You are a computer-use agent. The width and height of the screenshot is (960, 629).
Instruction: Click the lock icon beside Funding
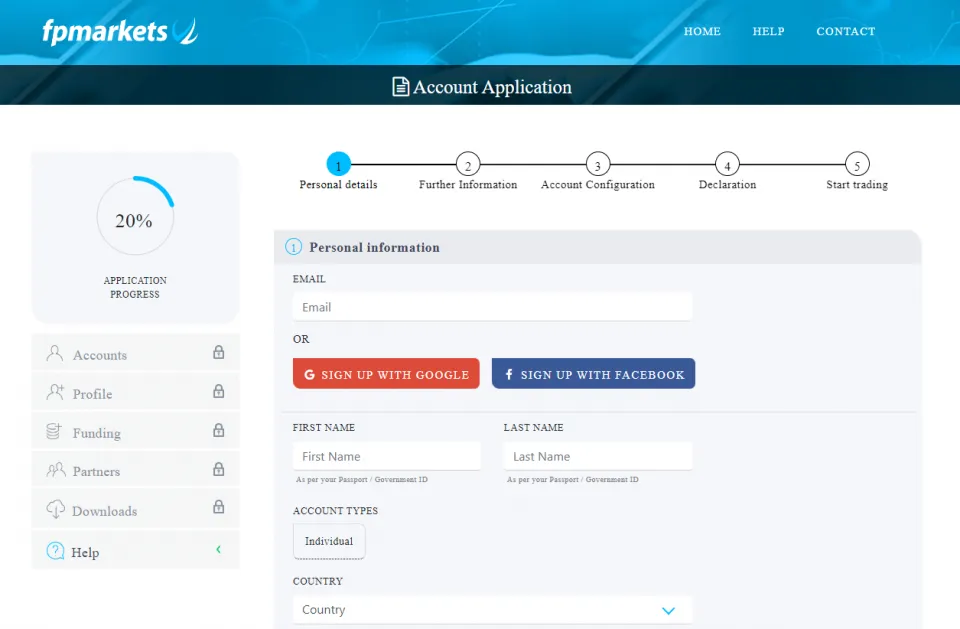[218, 431]
